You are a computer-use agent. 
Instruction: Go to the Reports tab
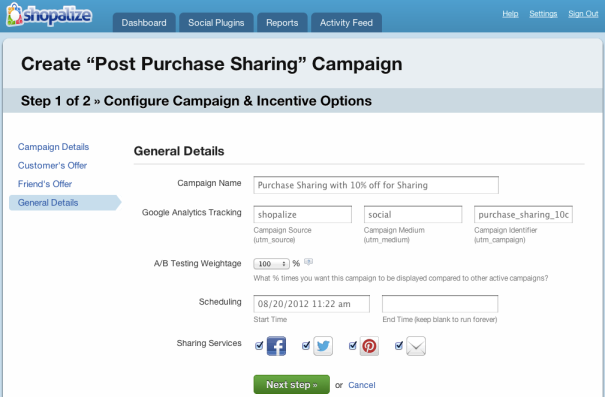tap(282, 23)
